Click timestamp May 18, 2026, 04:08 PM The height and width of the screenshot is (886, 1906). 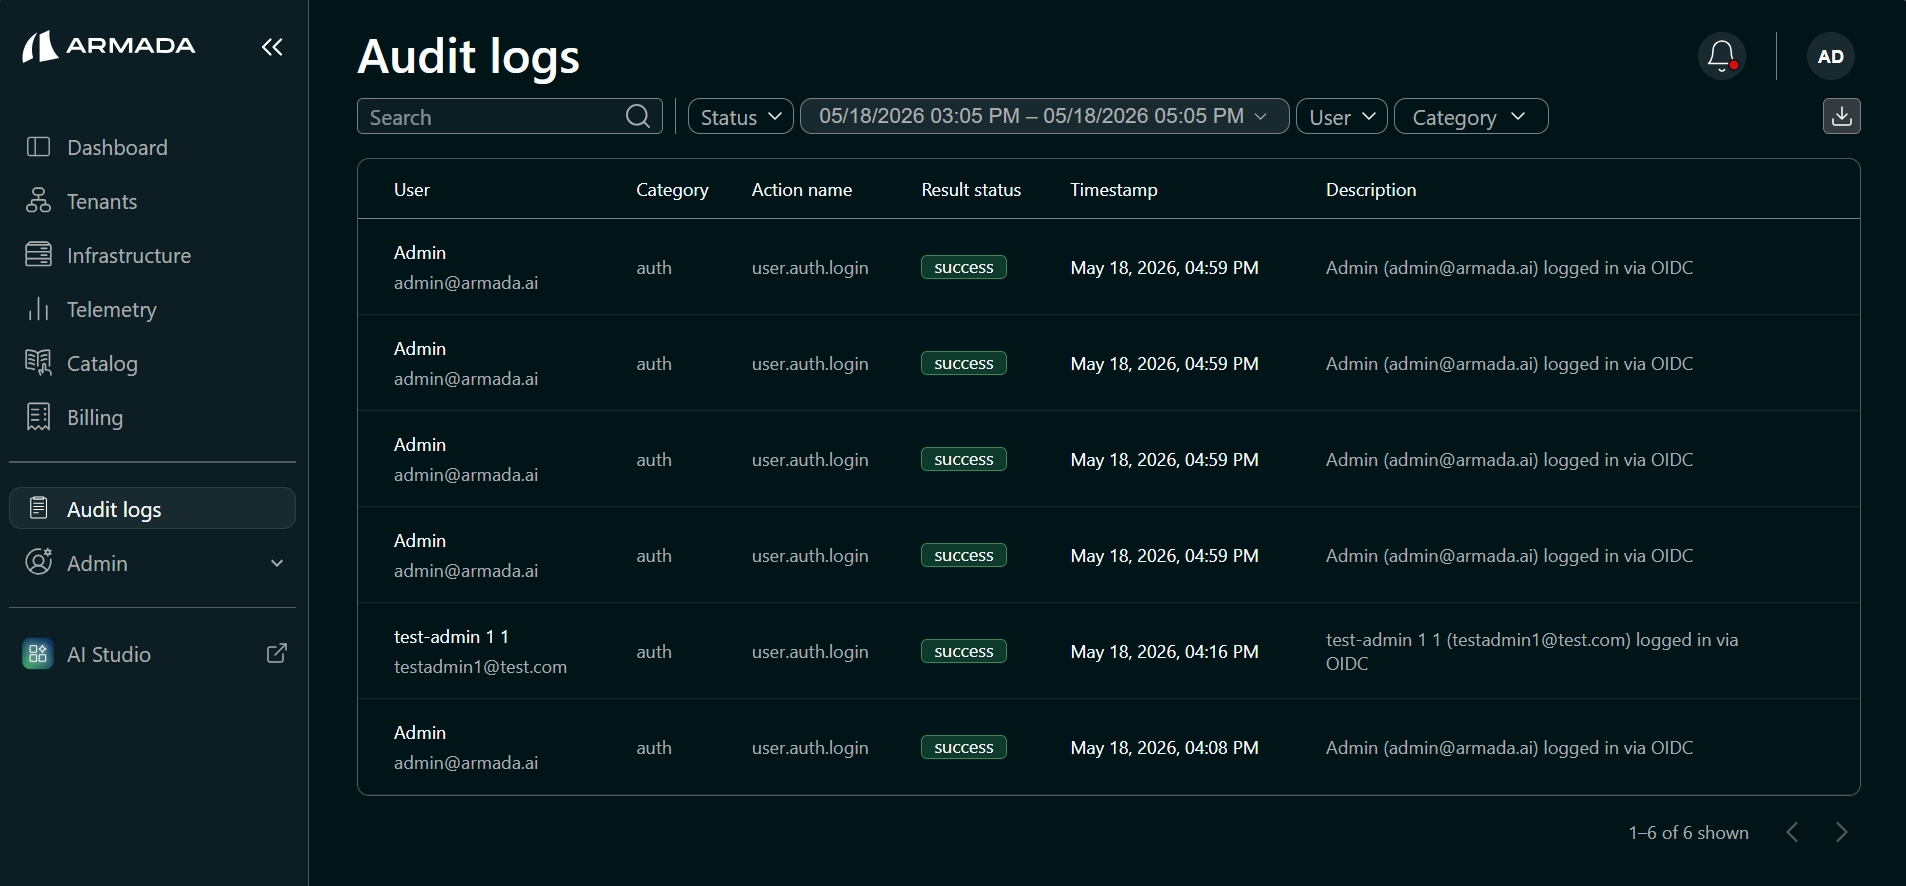(x=1164, y=747)
